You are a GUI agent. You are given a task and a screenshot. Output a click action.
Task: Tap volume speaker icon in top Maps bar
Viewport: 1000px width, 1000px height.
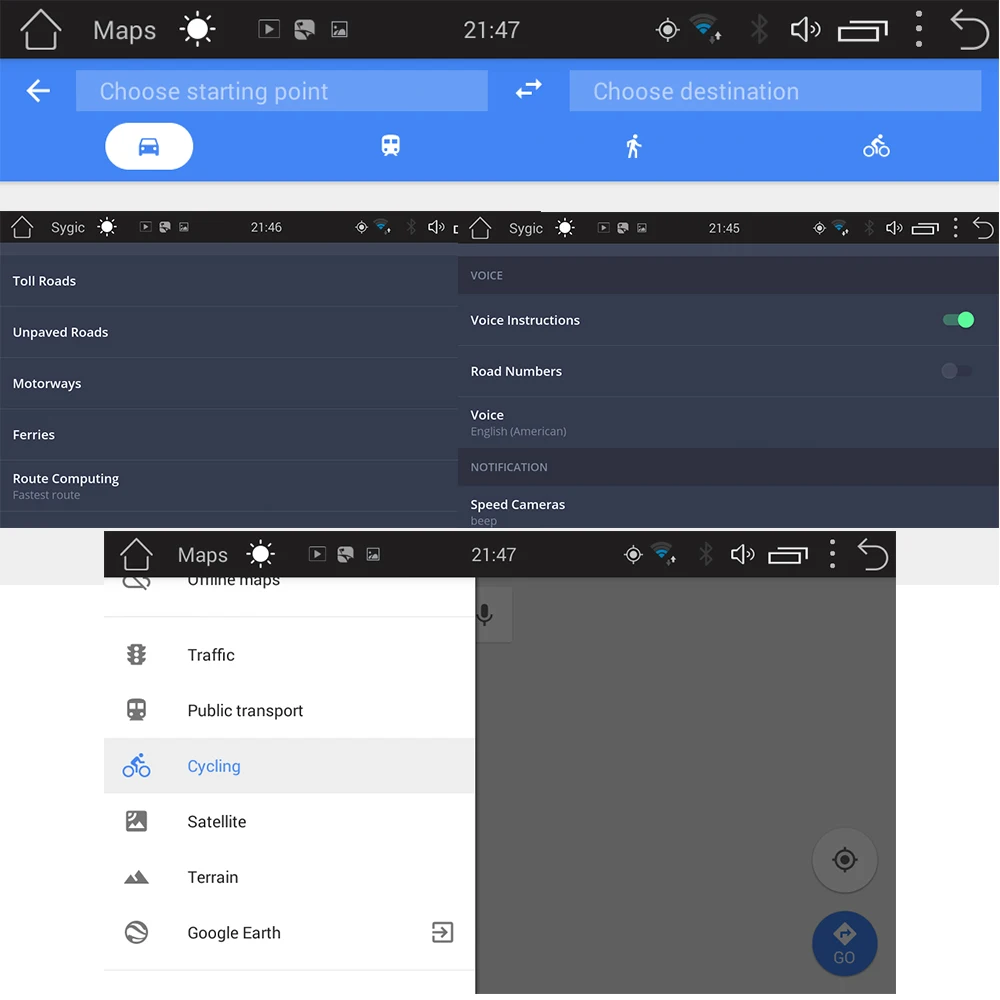[805, 29]
